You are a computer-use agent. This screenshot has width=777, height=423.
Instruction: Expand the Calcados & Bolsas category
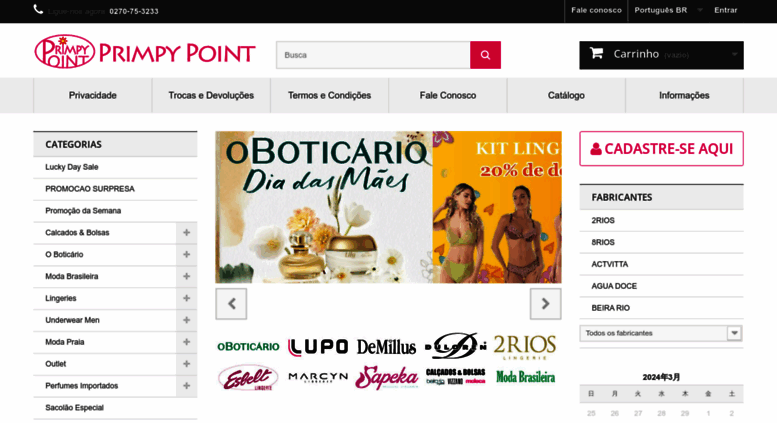point(186,233)
